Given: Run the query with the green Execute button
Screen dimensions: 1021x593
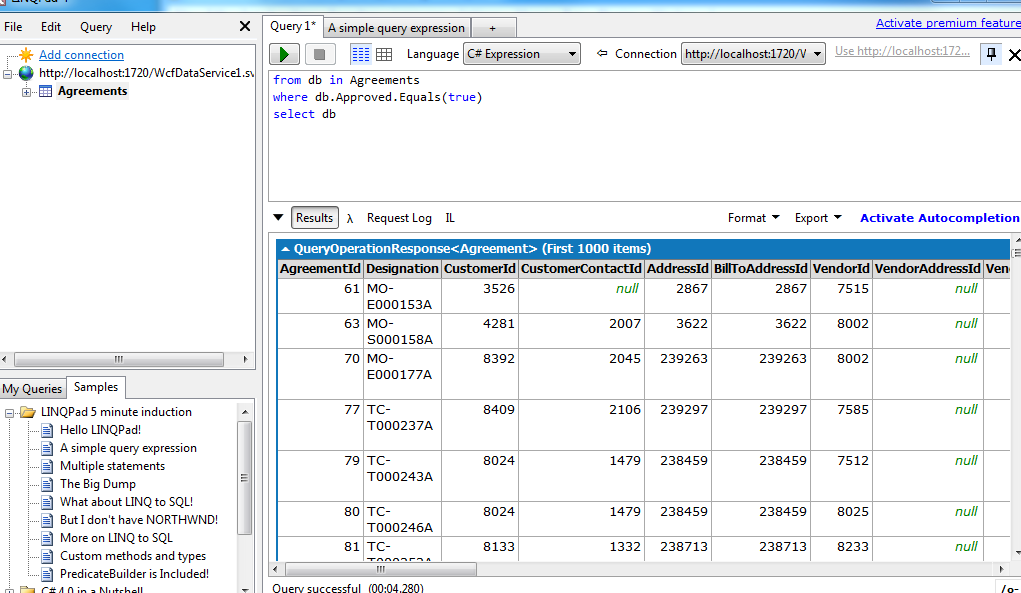Looking at the screenshot, I should (285, 54).
